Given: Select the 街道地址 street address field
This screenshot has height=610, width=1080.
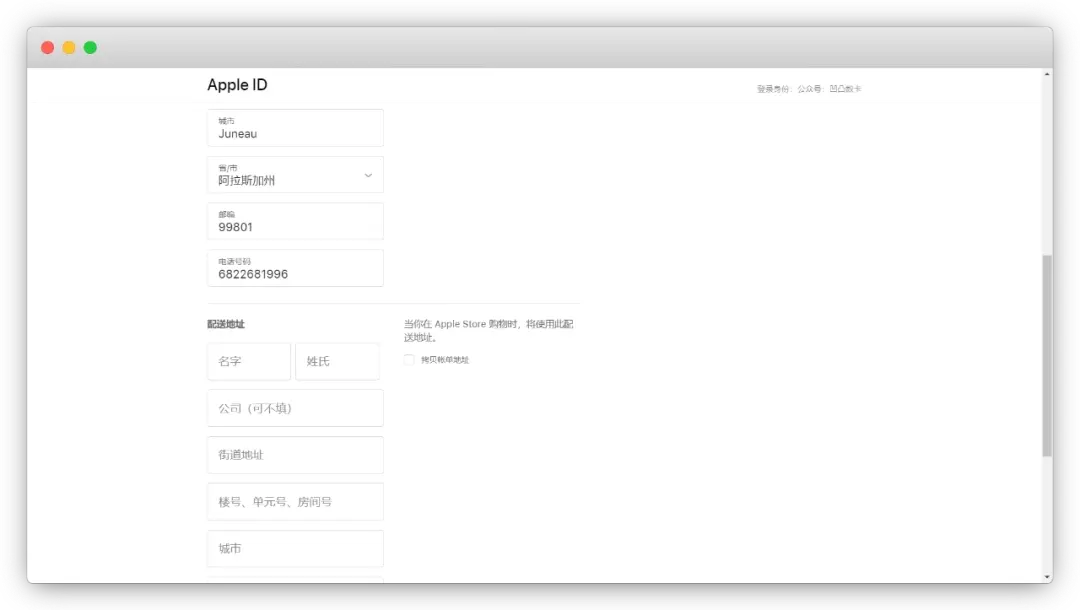Looking at the screenshot, I should coord(295,455).
